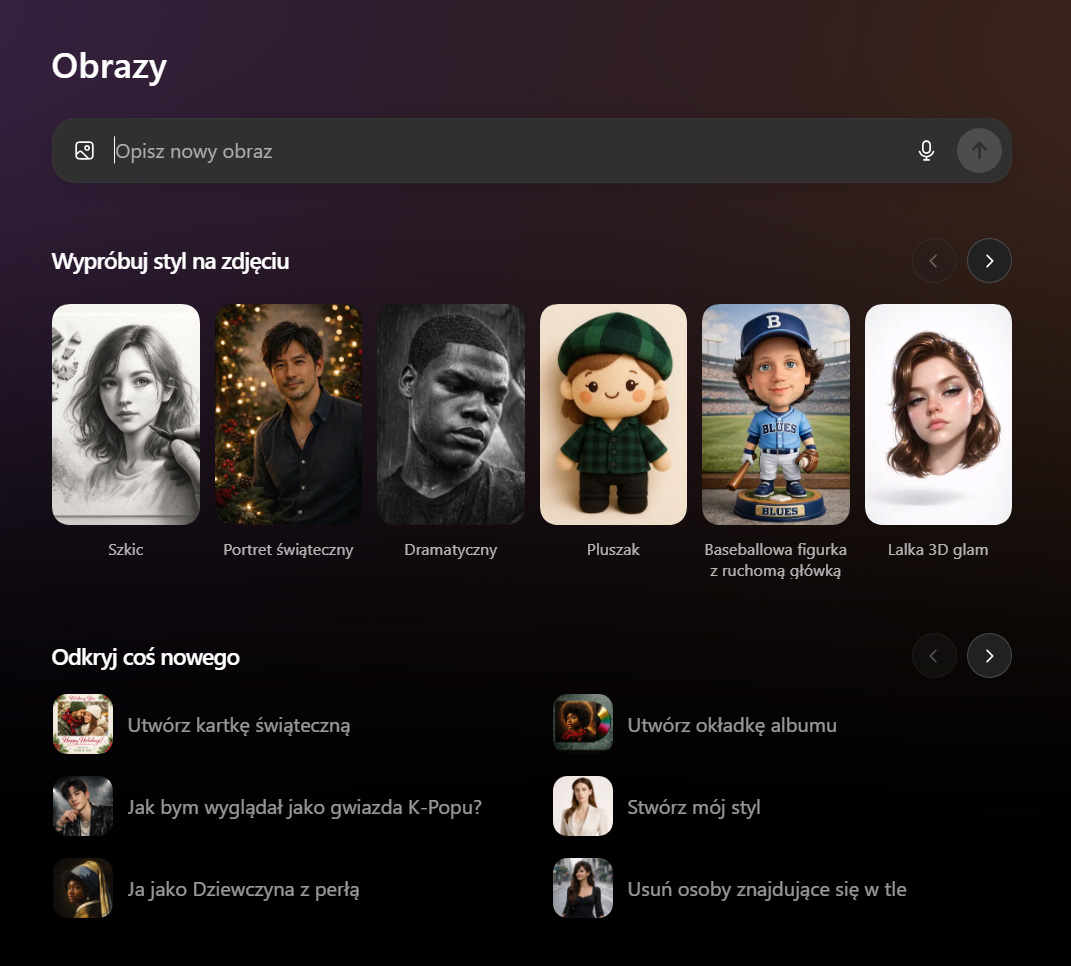Open the Baseballowa figurka style
Viewport: 1071px width, 966px height.
tap(776, 414)
